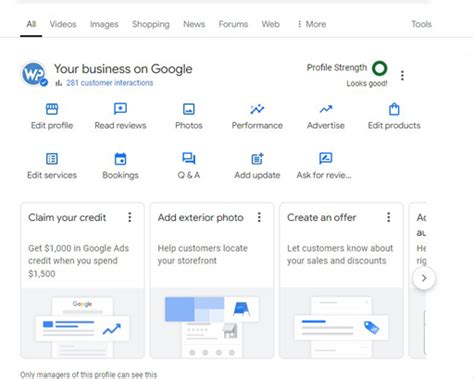
Task: Open the Photos icon
Action: (189, 109)
